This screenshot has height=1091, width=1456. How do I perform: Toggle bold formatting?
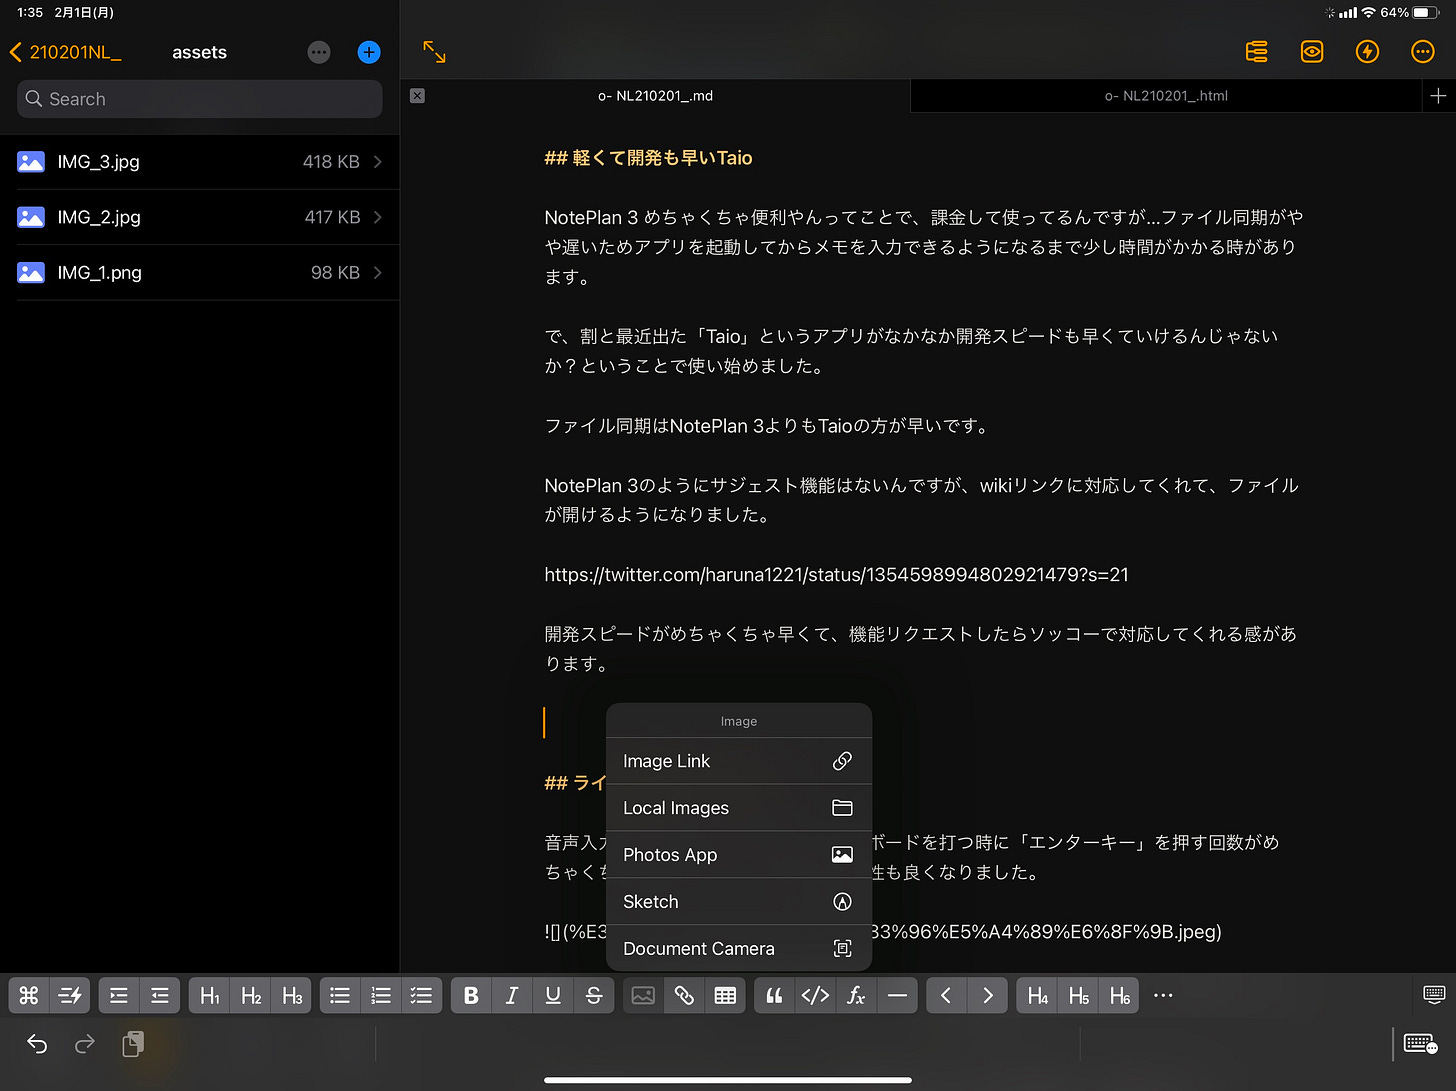pyautogui.click(x=471, y=995)
